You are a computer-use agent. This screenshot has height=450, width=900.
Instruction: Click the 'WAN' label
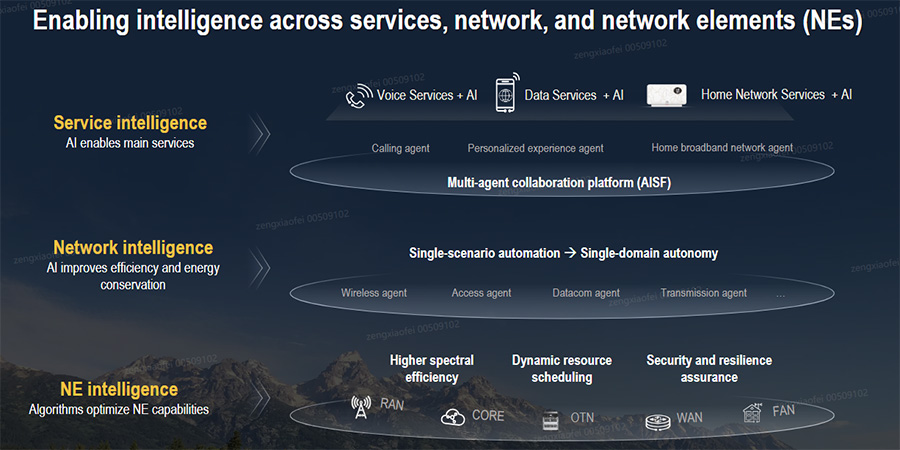689,418
